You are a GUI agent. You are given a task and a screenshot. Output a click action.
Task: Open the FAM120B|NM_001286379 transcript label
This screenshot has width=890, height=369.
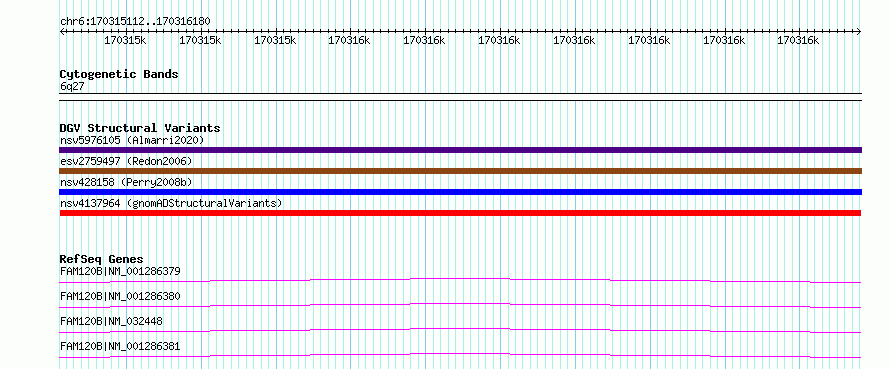(120, 271)
